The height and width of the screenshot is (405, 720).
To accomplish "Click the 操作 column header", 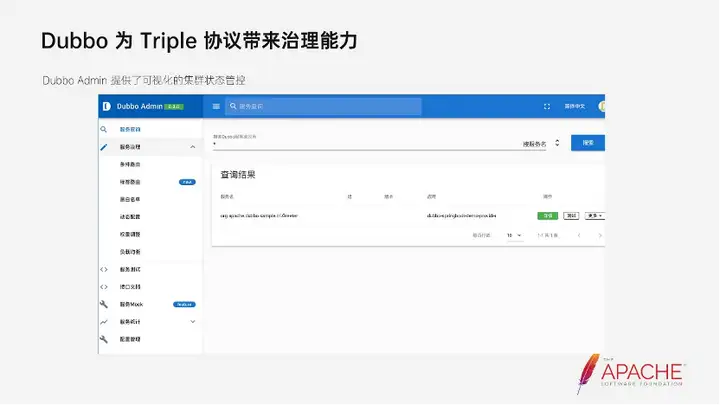I will pyautogui.click(x=547, y=197).
